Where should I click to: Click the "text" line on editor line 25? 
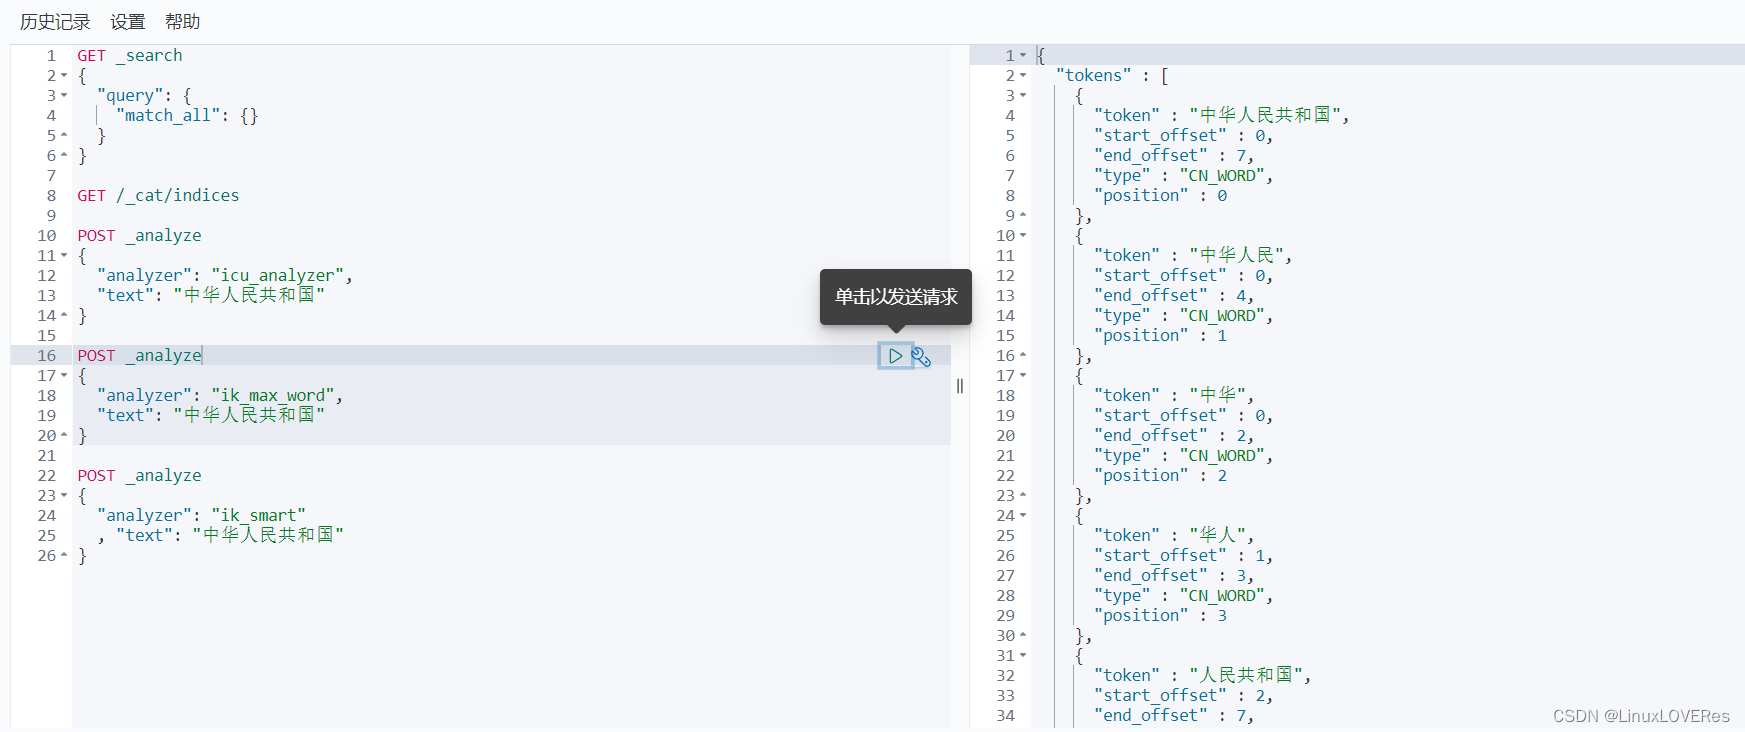[x=221, y=536]
